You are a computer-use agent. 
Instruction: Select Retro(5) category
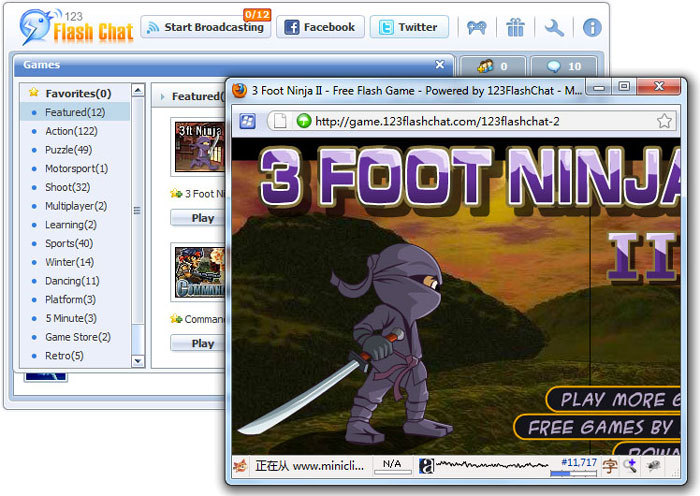coord(75,356)
